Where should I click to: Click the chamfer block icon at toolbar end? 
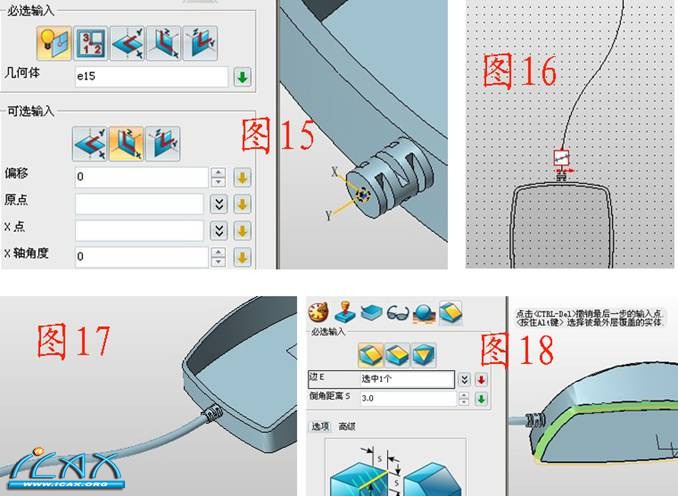coord(451,312)
